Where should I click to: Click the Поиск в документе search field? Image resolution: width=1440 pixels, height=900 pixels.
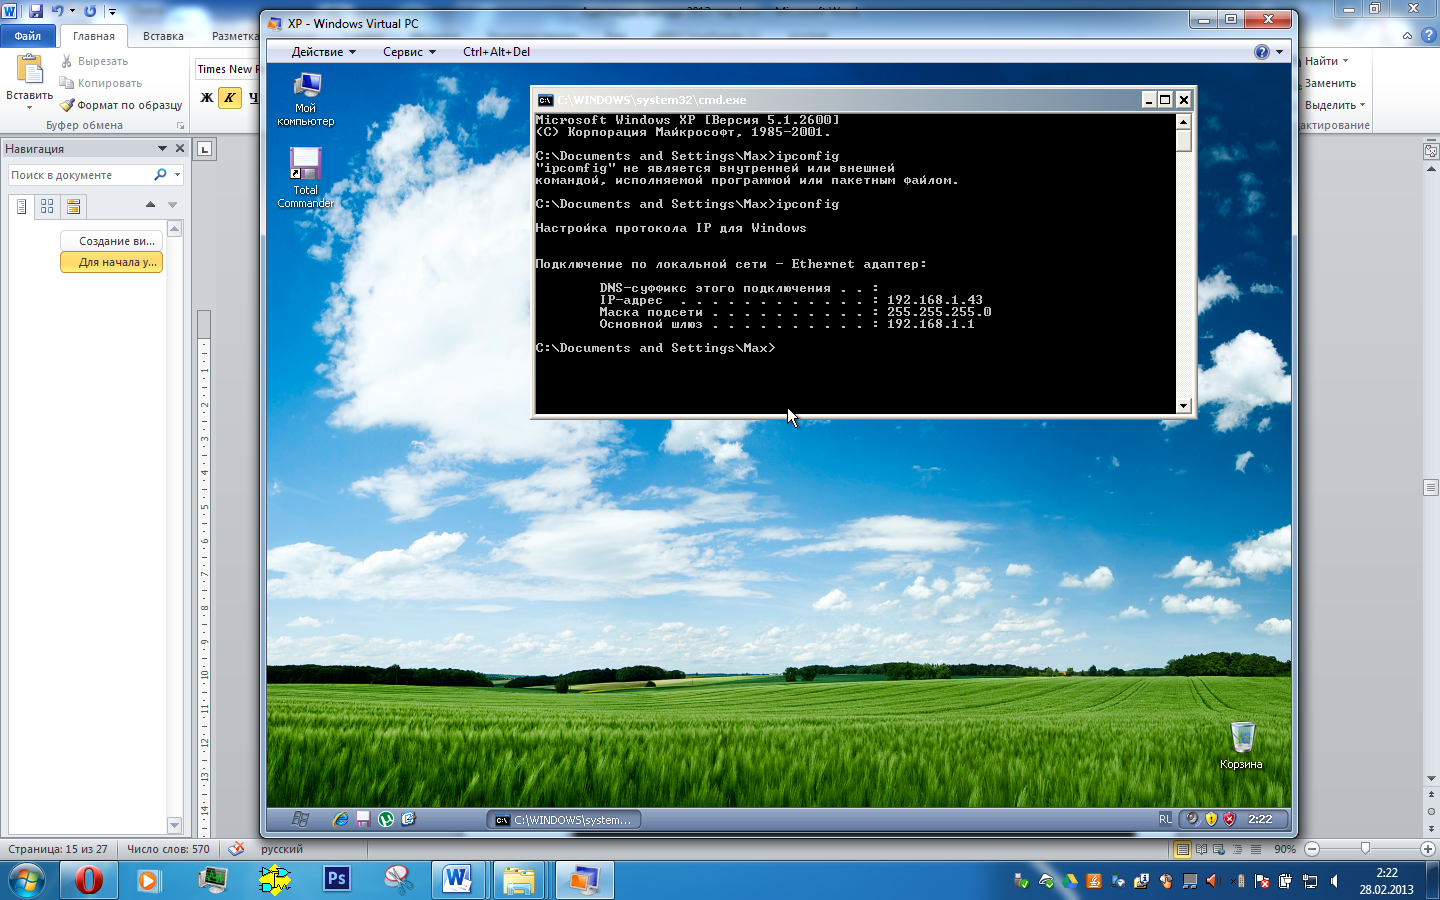click(x=80, y=175)
